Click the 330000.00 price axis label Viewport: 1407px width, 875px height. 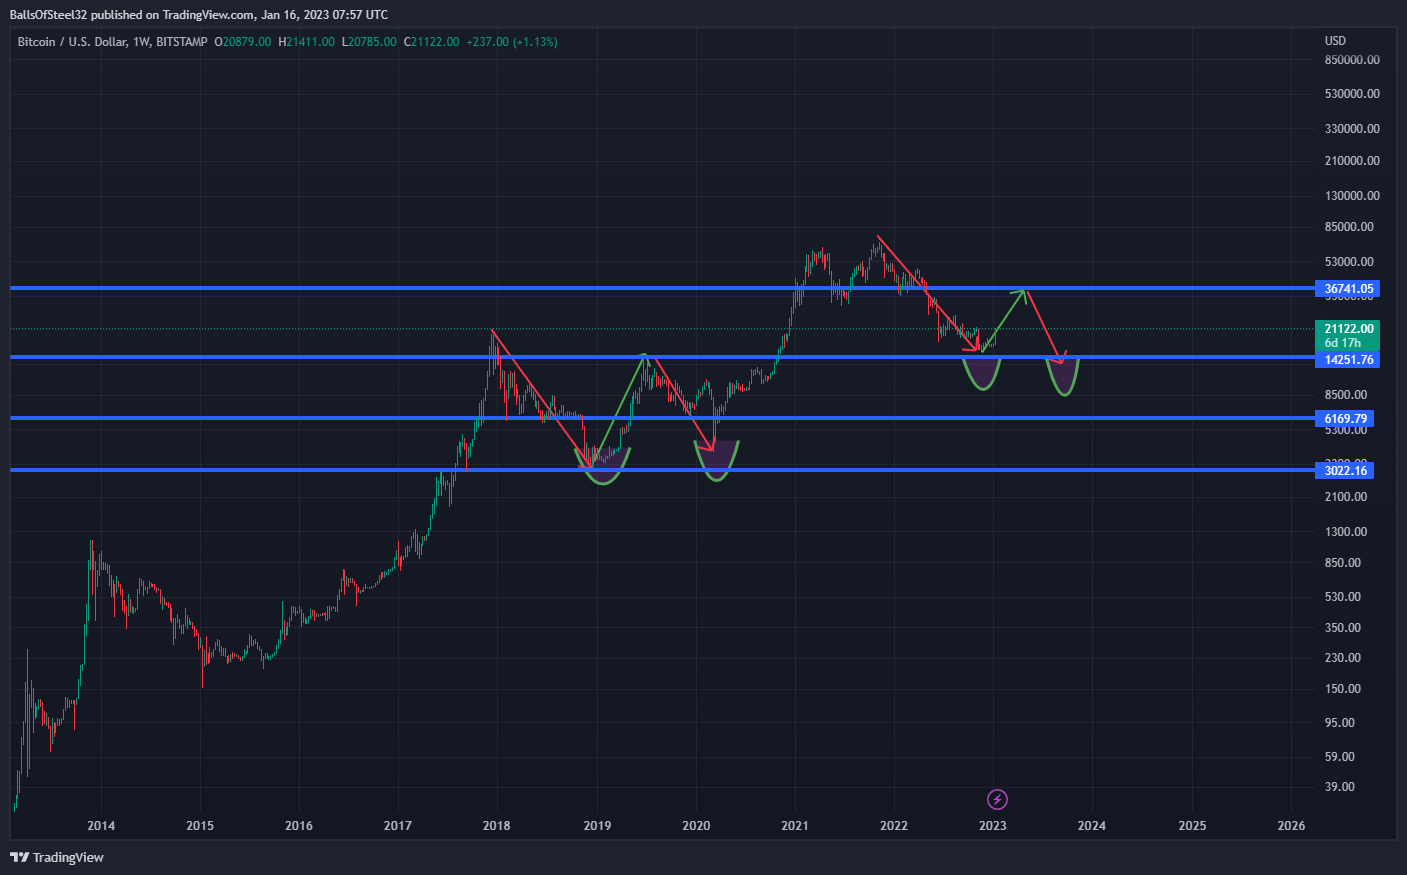click(1352, 129)
